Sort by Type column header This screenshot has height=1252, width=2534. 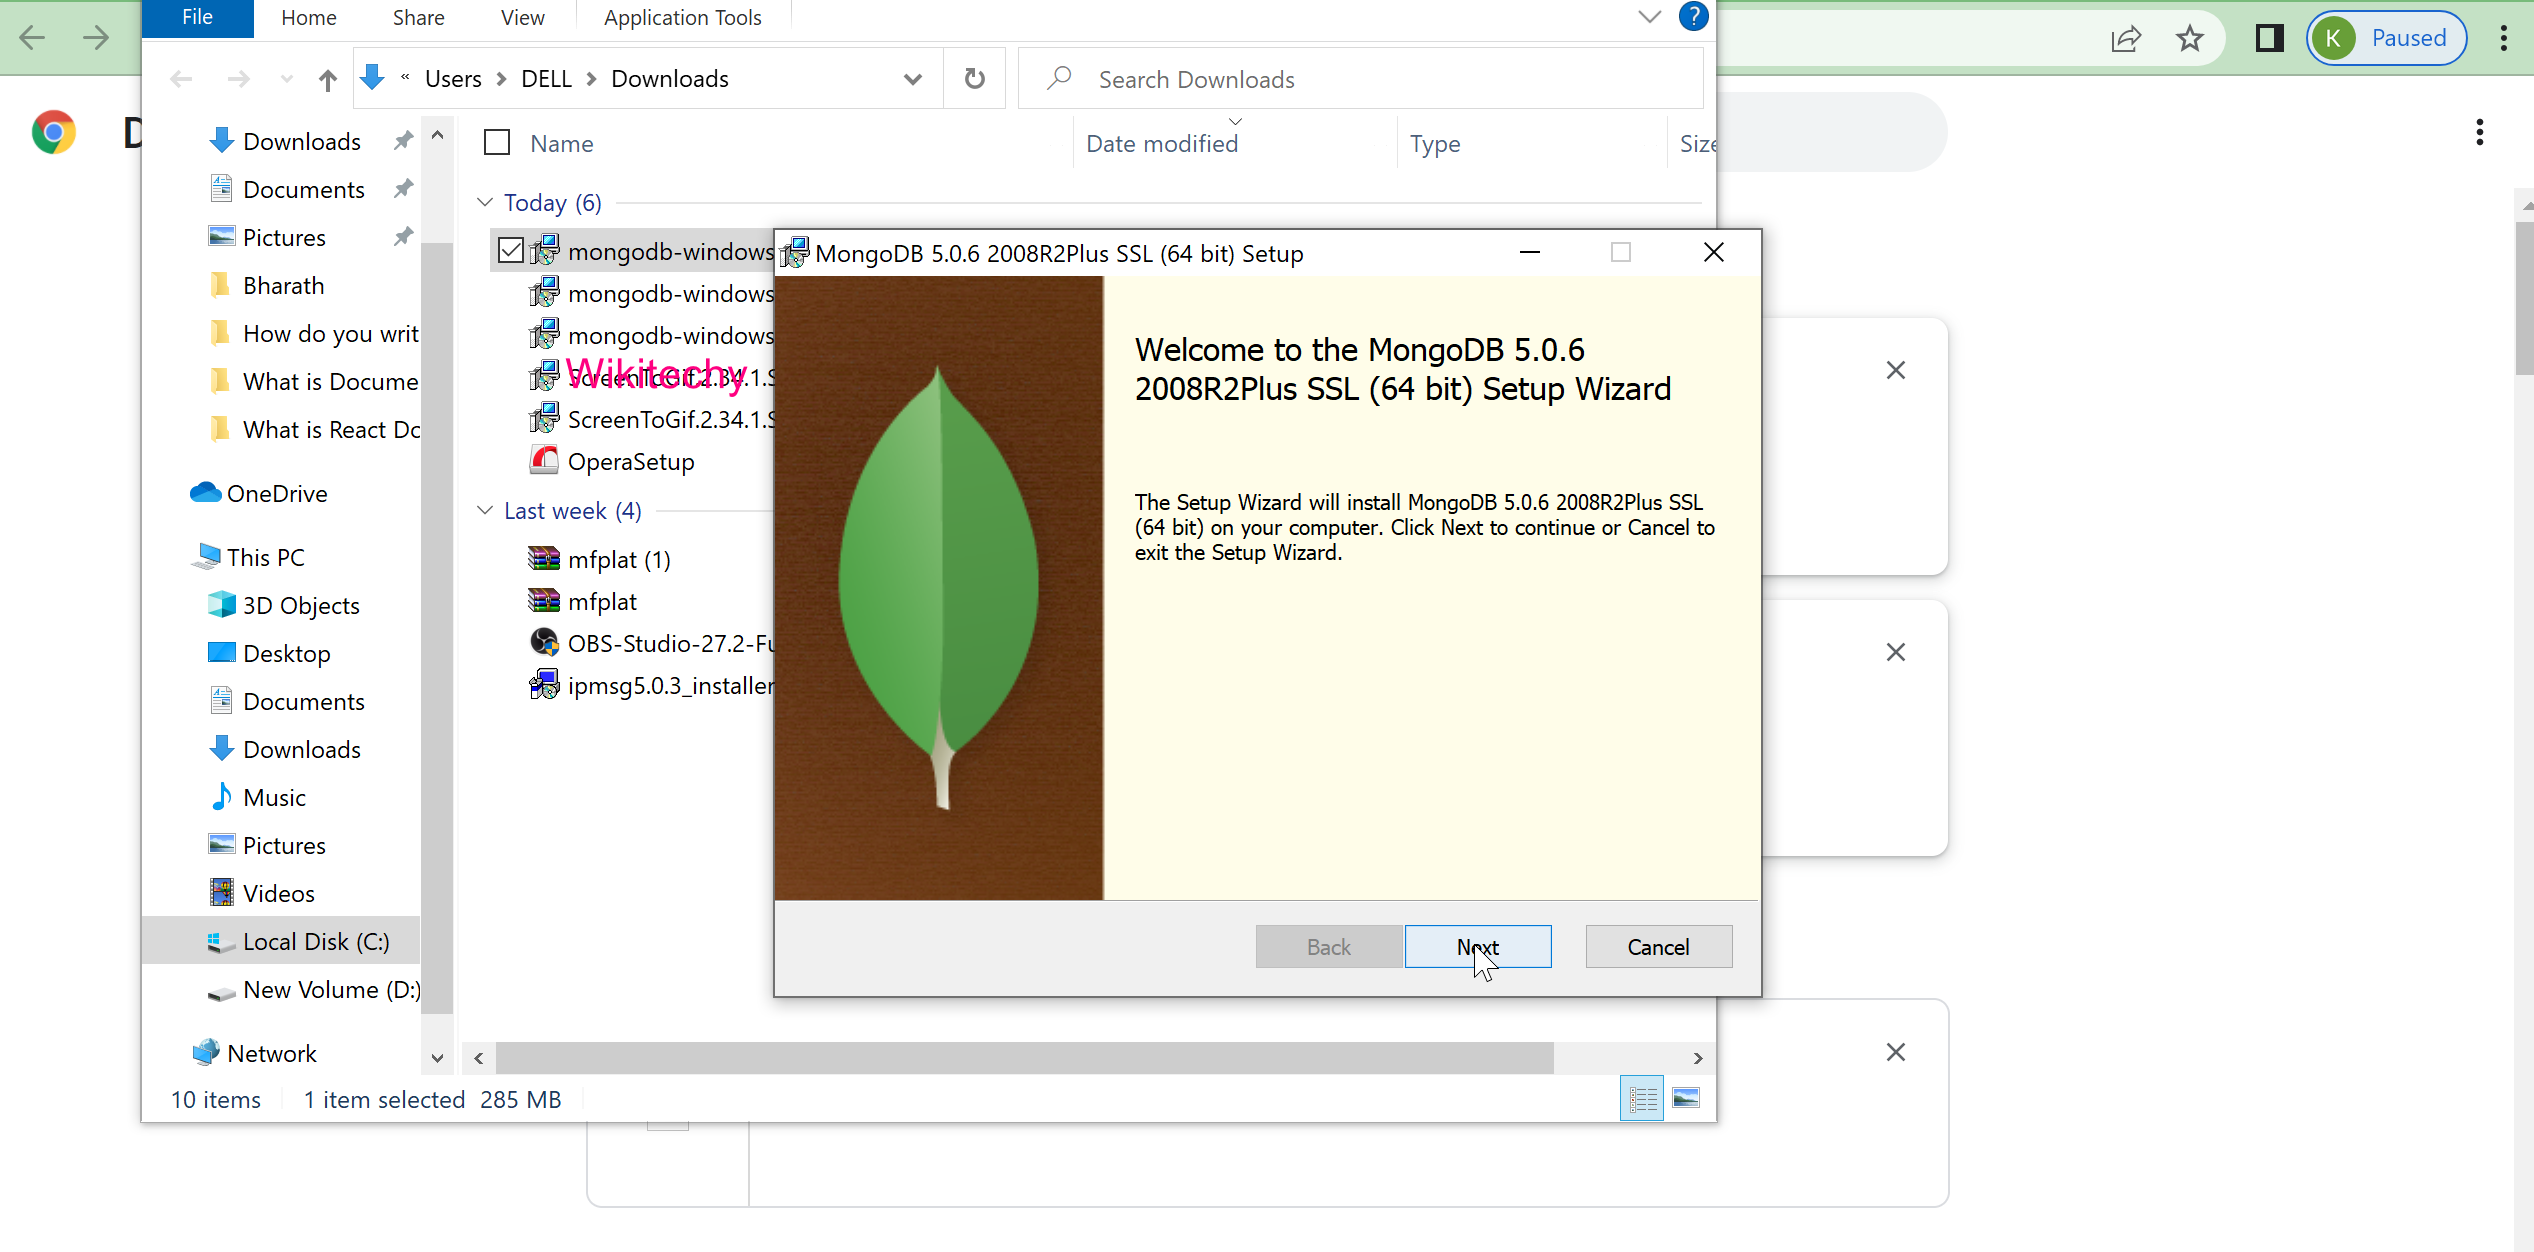1435,144
